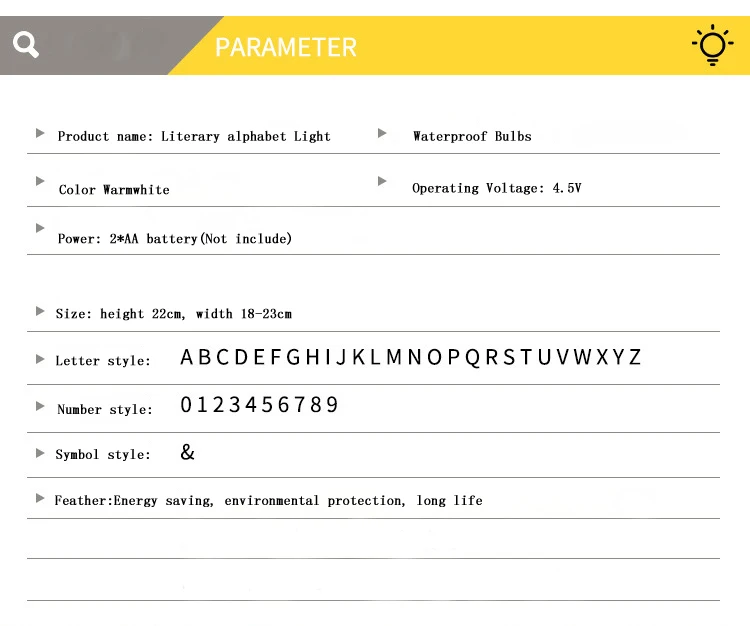Select 'Operating Voltage: 4.5V' text
This screenshot has width=750, height=626.
pos(497,188)
